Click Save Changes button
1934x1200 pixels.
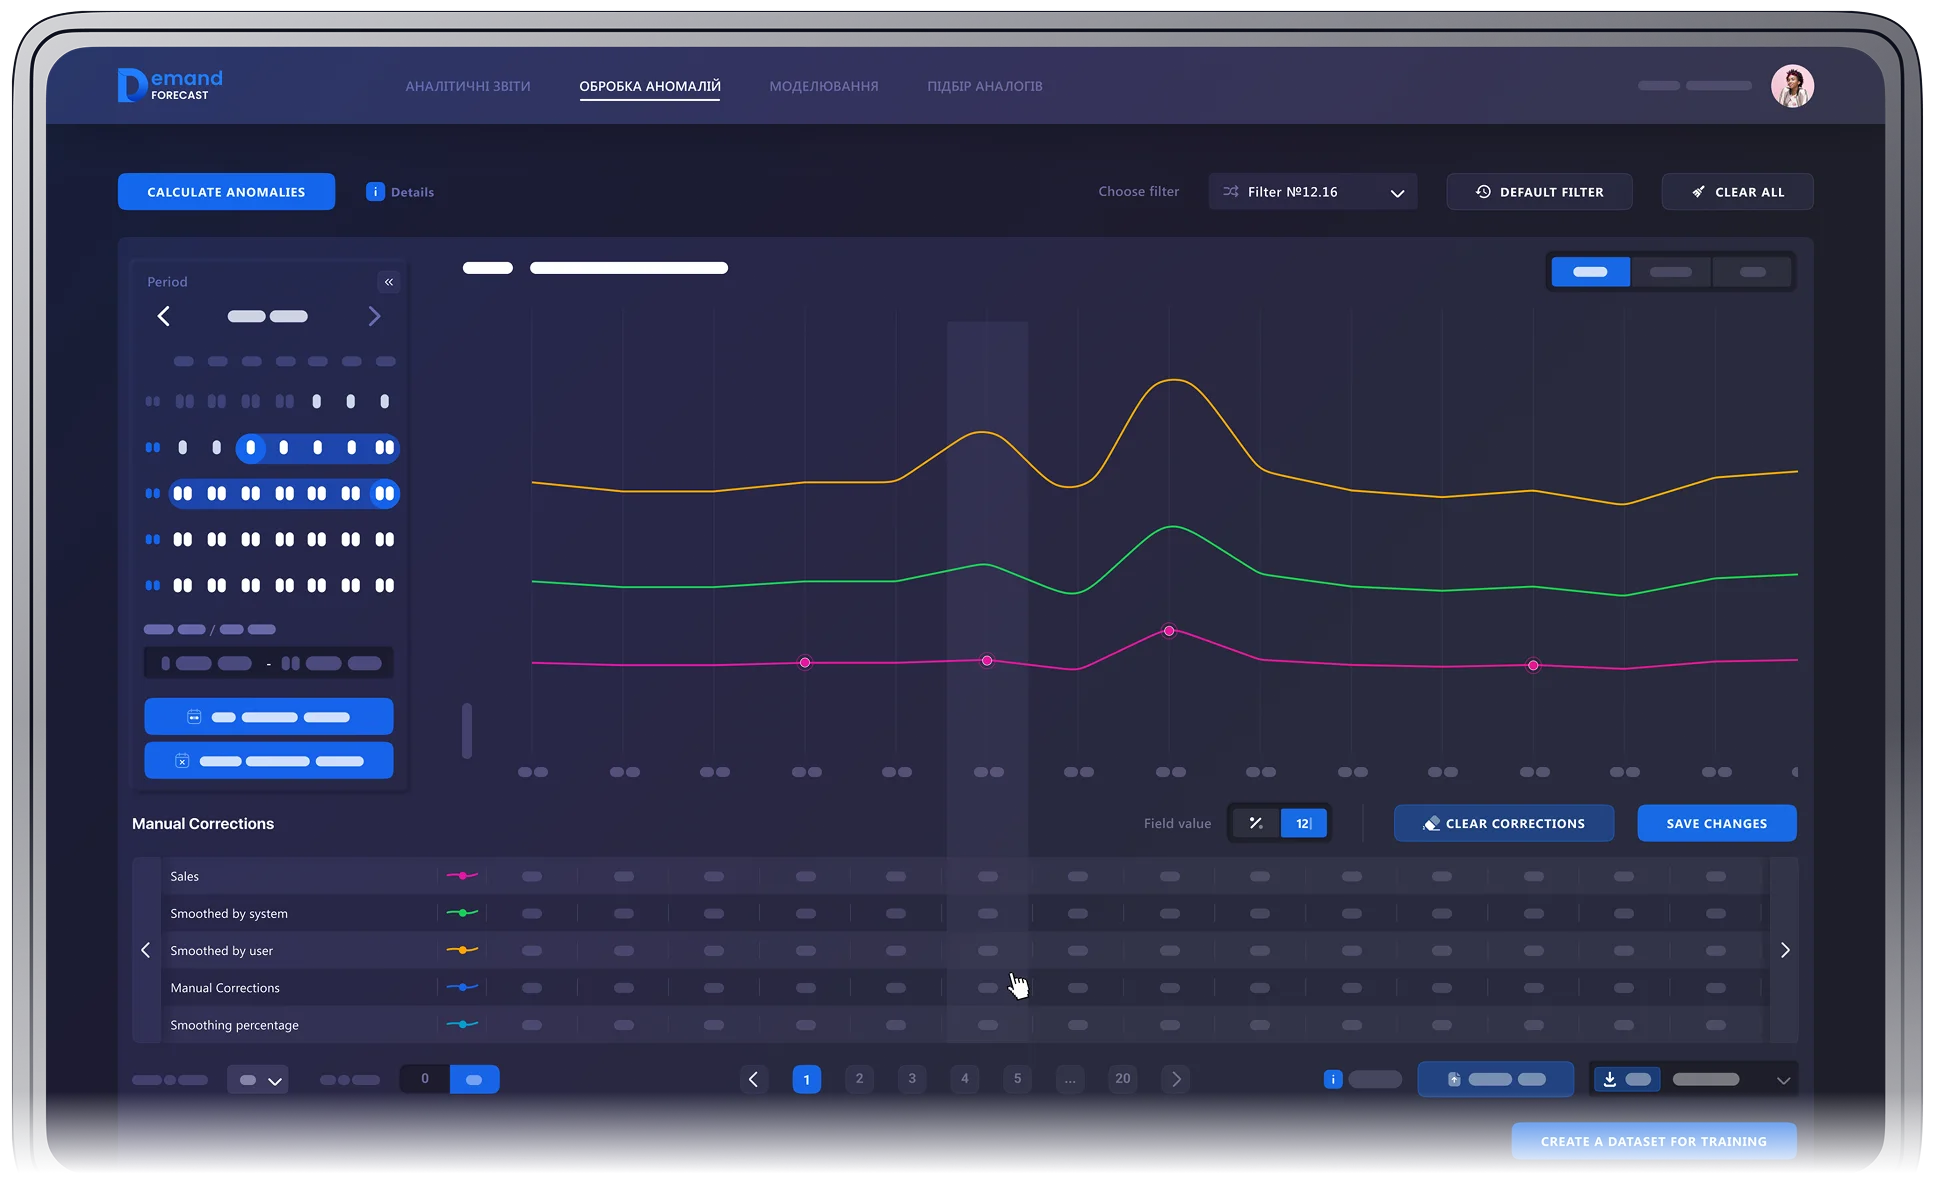point(1716,823)
